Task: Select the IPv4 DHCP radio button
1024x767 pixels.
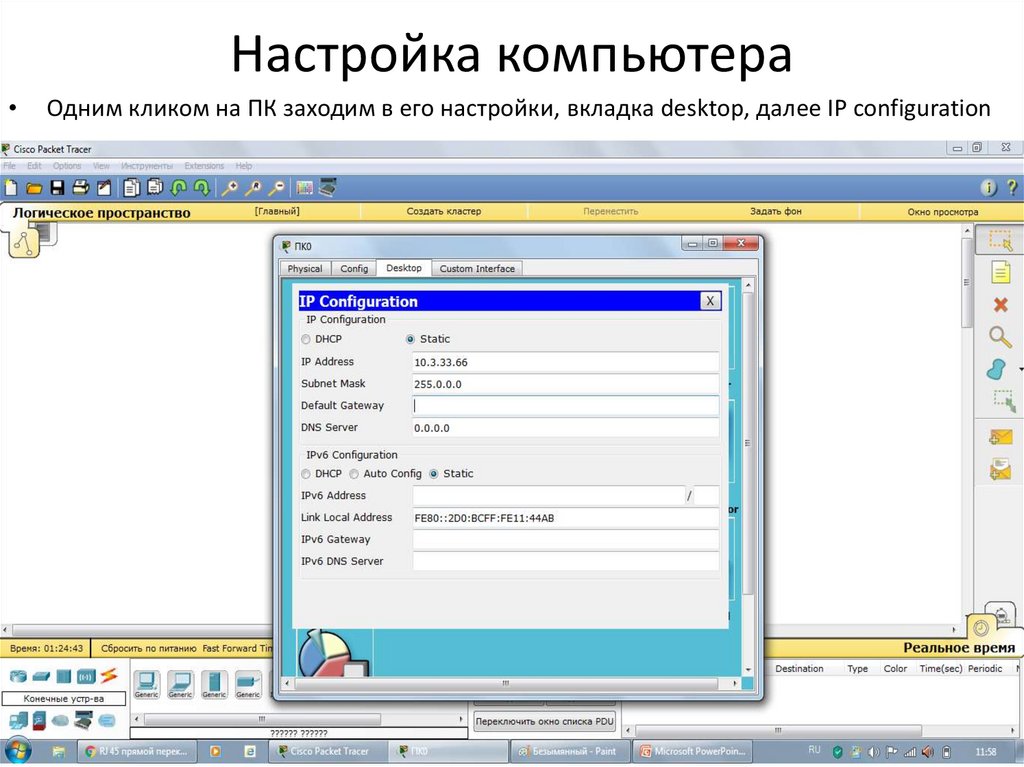Action: pyautogui.click(x=306, y=339)
